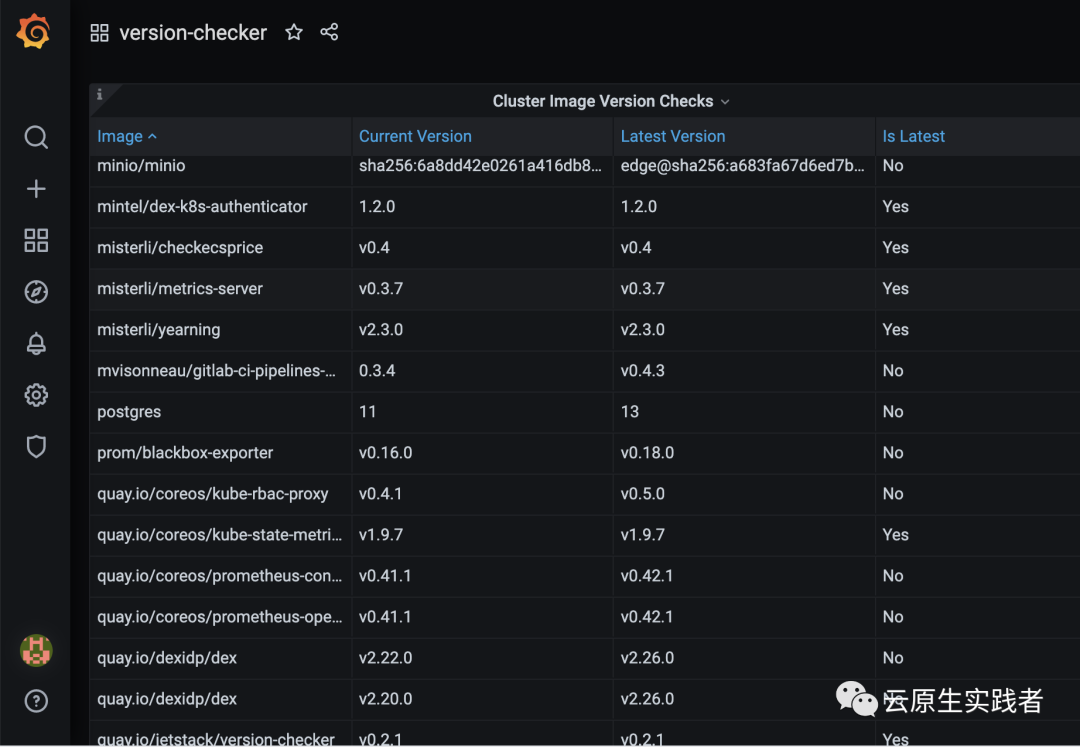Screen dimensions: 1080x749
Task: Select the minio/minio image cell
Action: point(220,166)
